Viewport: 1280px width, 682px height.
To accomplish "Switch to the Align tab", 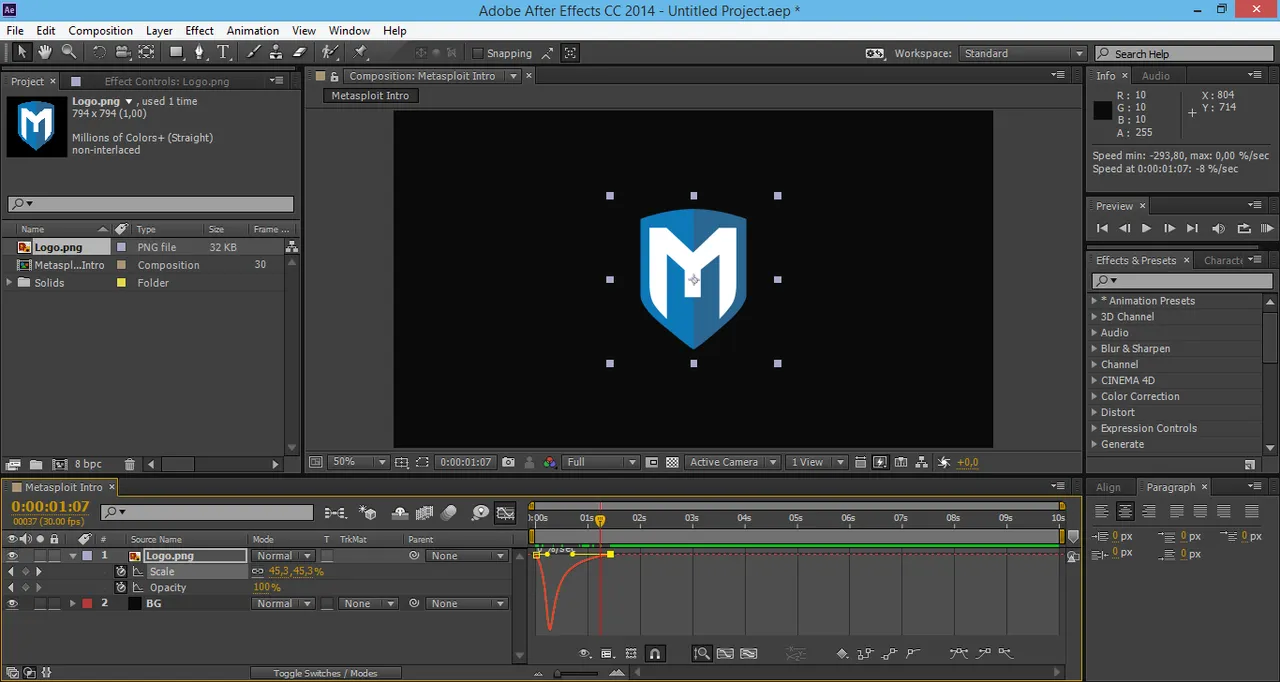I will click(1108, 487).
